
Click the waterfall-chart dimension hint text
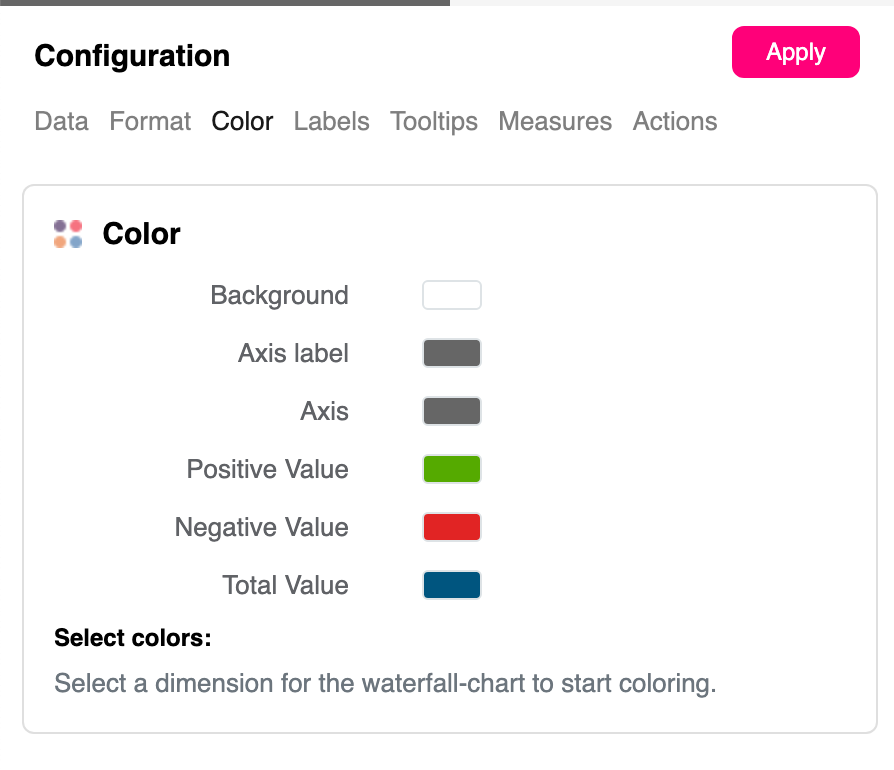click(x=385, y=685)
